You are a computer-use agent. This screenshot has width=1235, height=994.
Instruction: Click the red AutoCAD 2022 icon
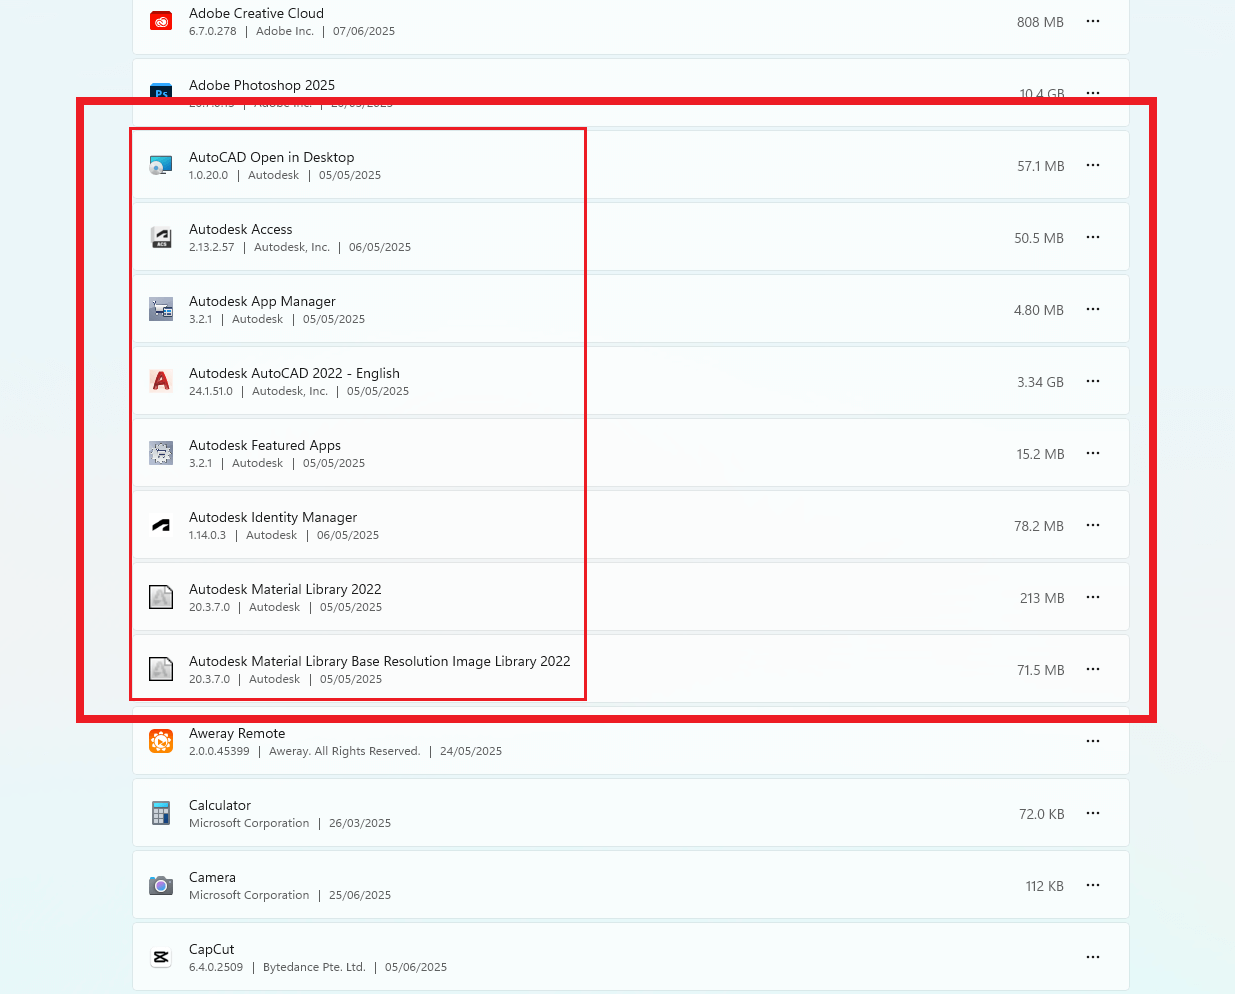pos(161,381)
